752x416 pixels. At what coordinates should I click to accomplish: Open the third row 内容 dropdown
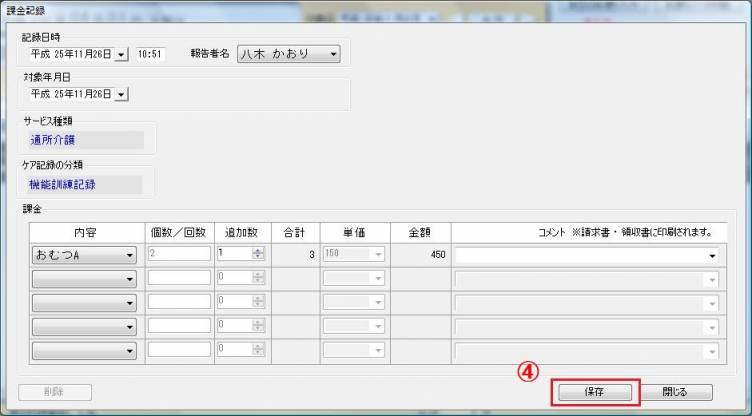tap(130, 302)
